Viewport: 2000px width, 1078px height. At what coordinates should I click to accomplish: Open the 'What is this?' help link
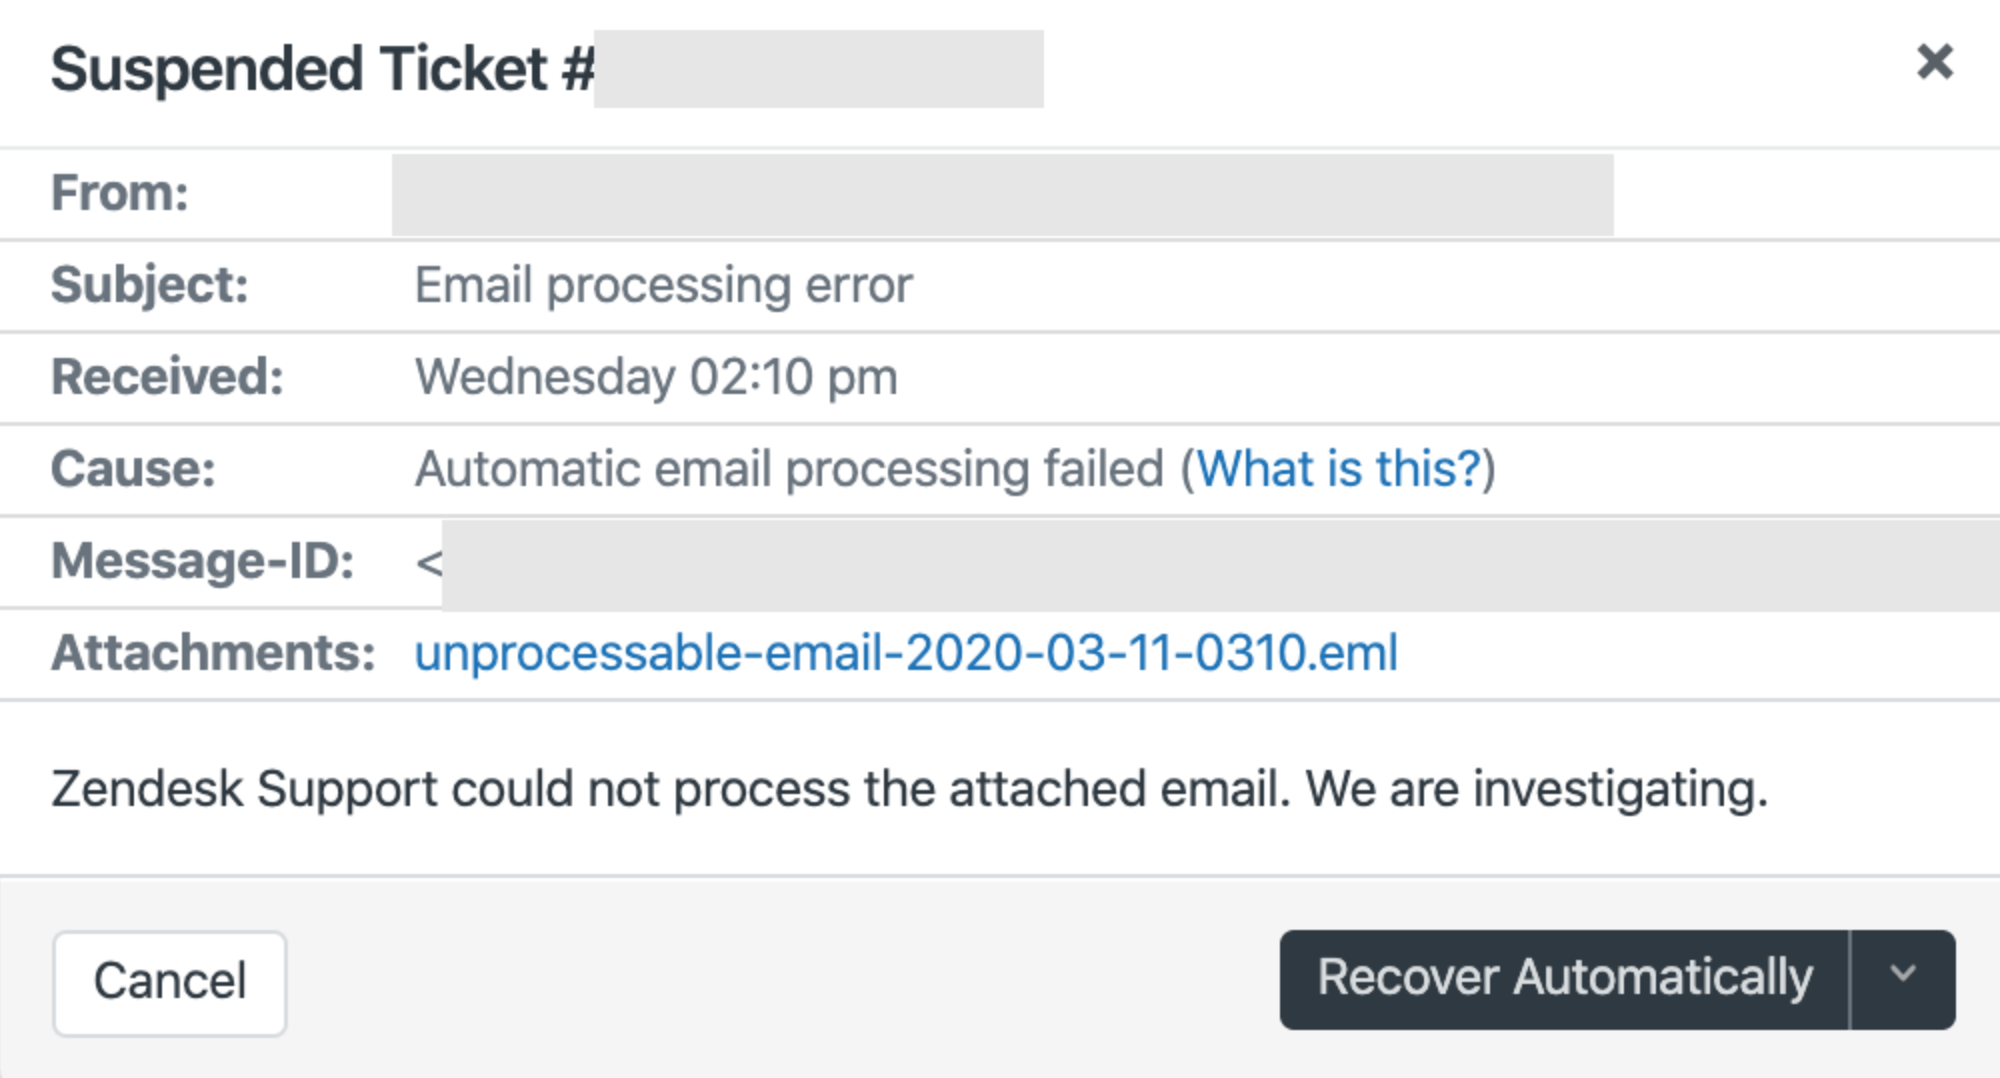point(1338,469)
